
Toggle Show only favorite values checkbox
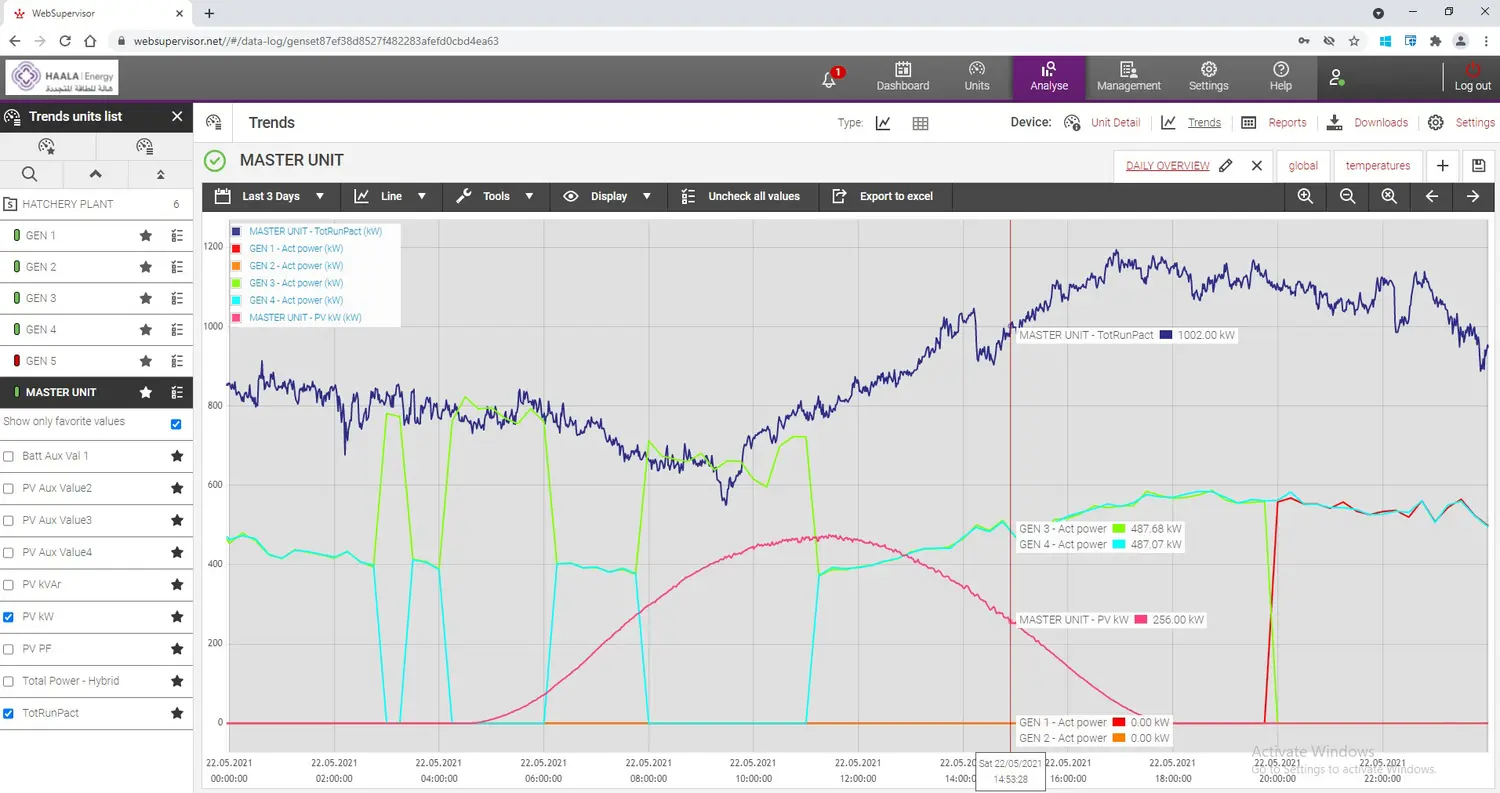tap(176, 424)
